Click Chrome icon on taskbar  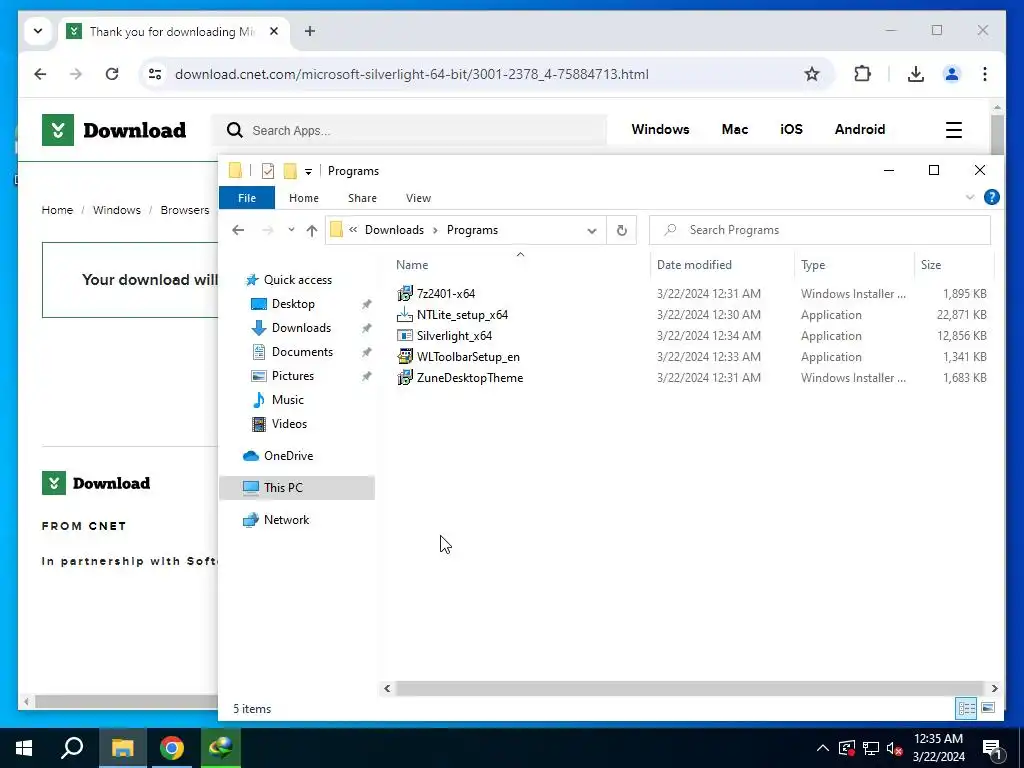pyautogui.click(x=172, y=748)
